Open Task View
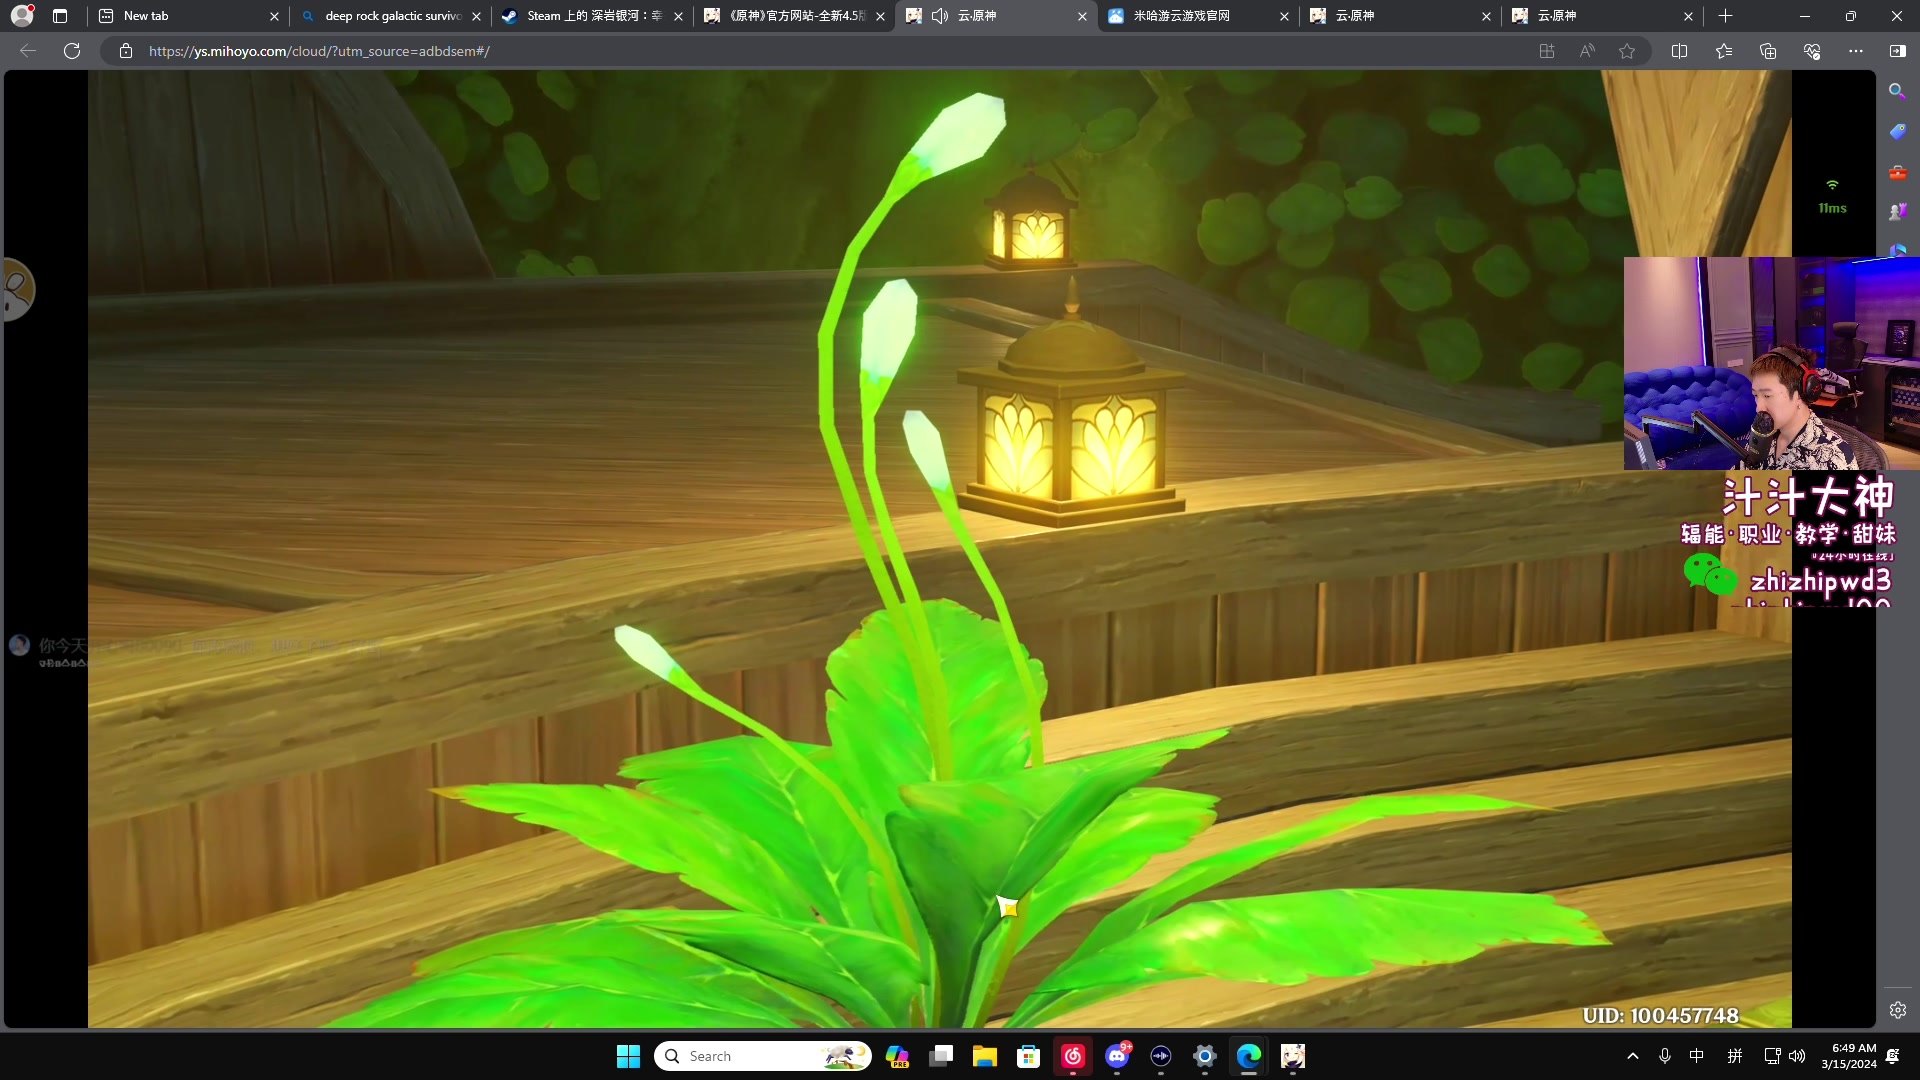Viewport: 1920px width, 1080px height. 941,1056
